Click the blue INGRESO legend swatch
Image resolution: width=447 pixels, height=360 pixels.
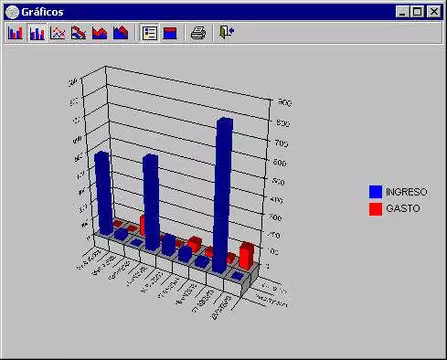[x=375, y=192]
